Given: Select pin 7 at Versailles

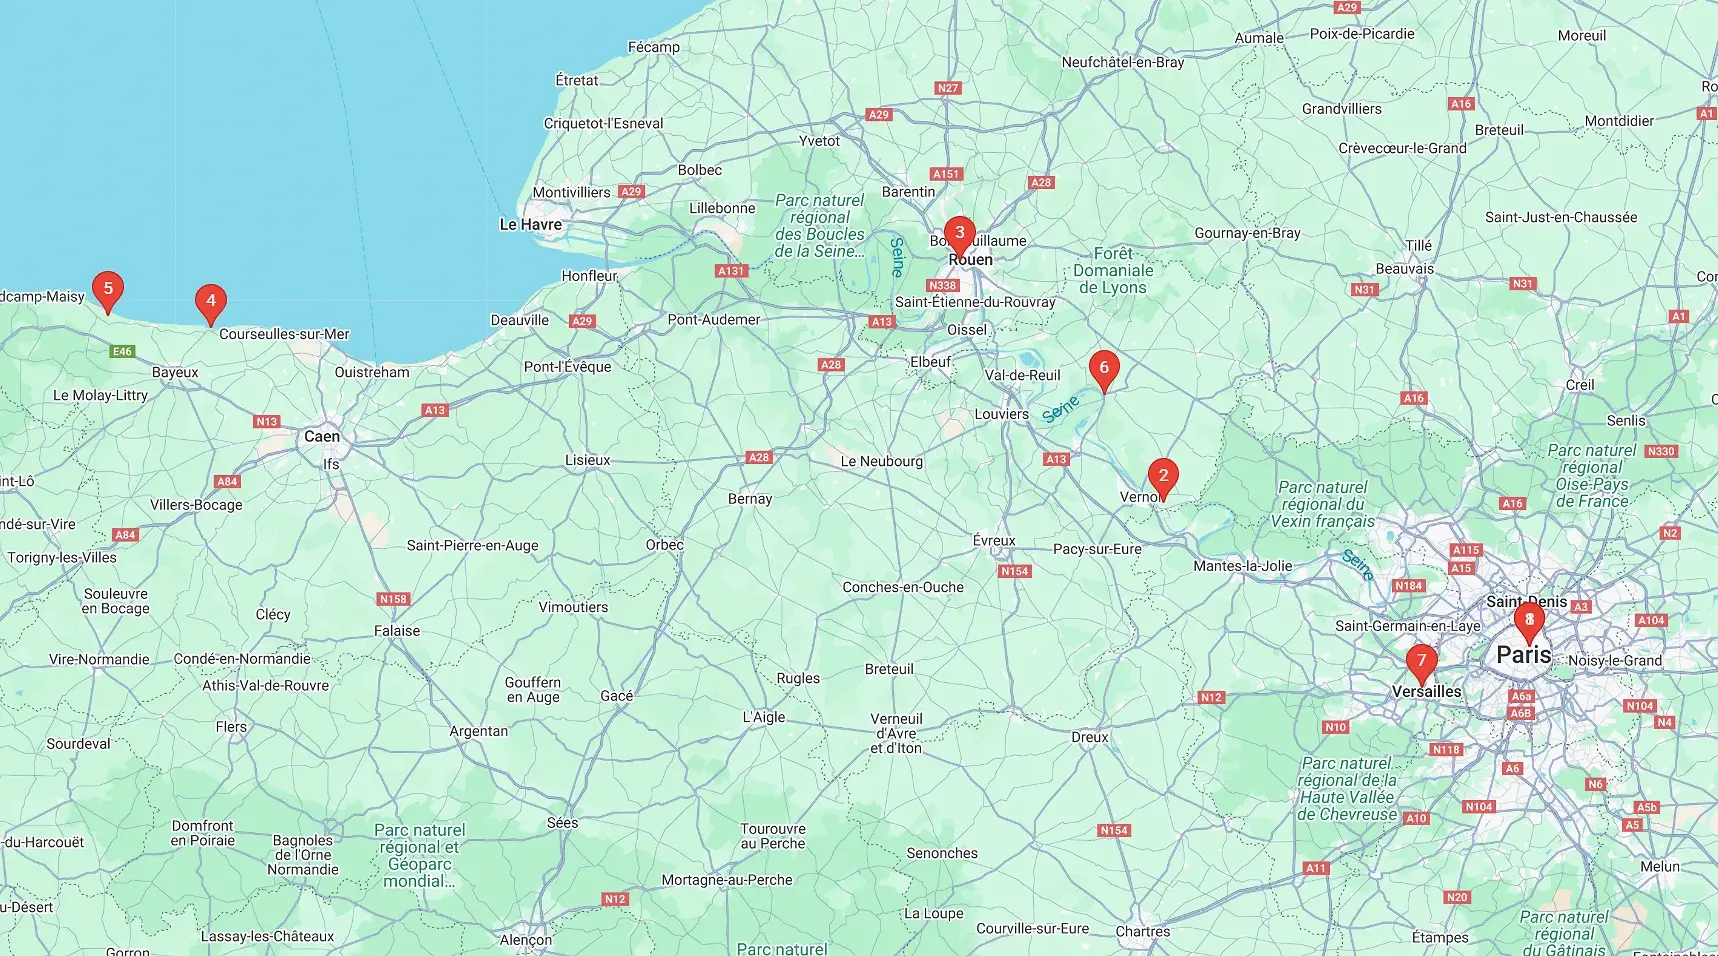Looking at the screenshot, I should [x=1421, y=663].
